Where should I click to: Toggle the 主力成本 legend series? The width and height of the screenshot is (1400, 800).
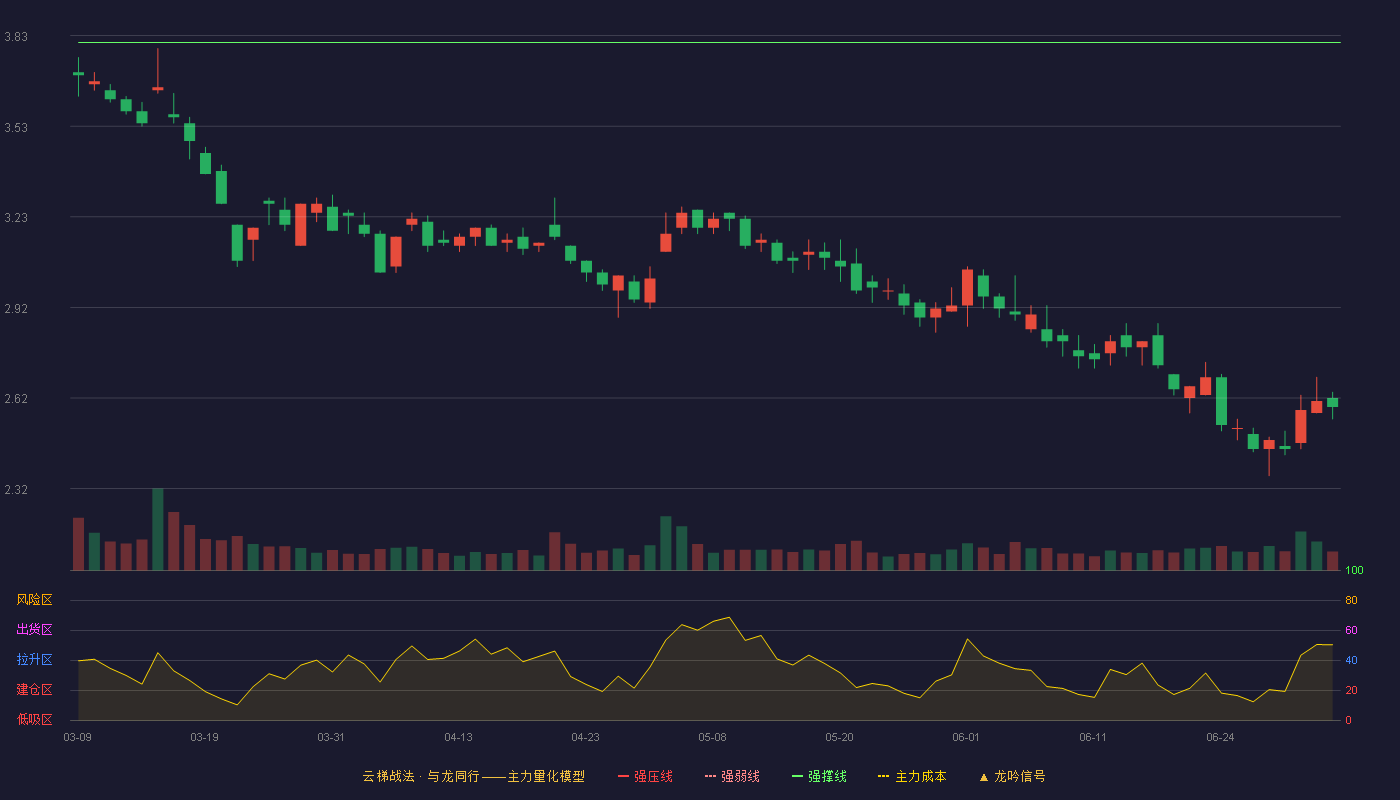(x=912, y=776)
